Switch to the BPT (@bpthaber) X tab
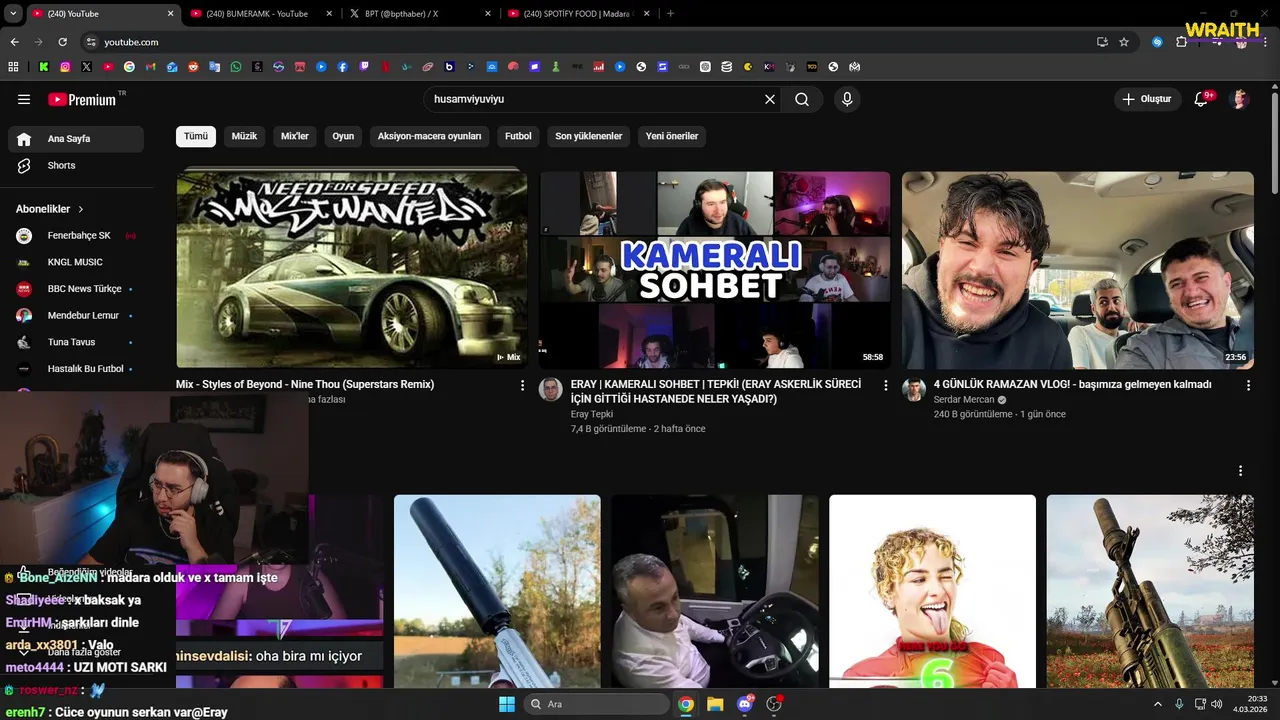Screen dimensions: 1280x720 coord(418,14)
